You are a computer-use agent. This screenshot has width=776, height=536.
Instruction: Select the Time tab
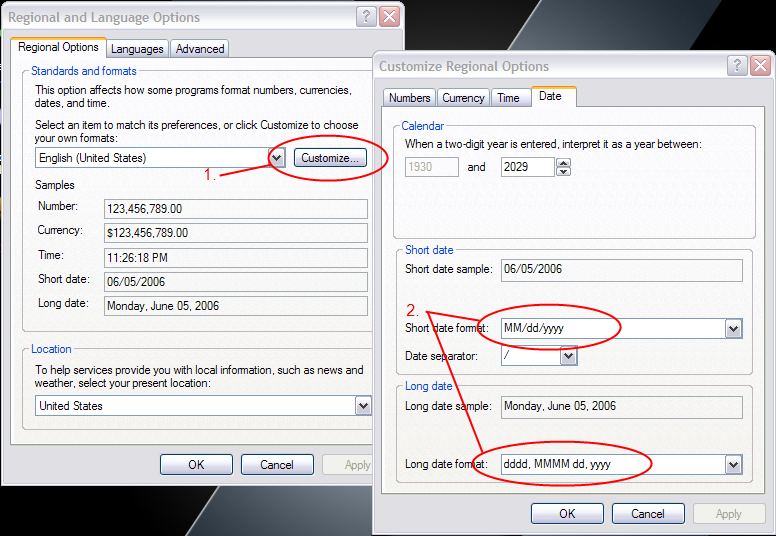click(508, 98)
